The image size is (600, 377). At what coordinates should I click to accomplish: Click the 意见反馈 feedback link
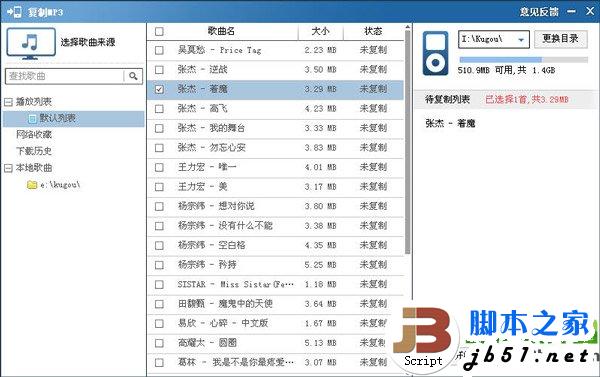(539, 12)
